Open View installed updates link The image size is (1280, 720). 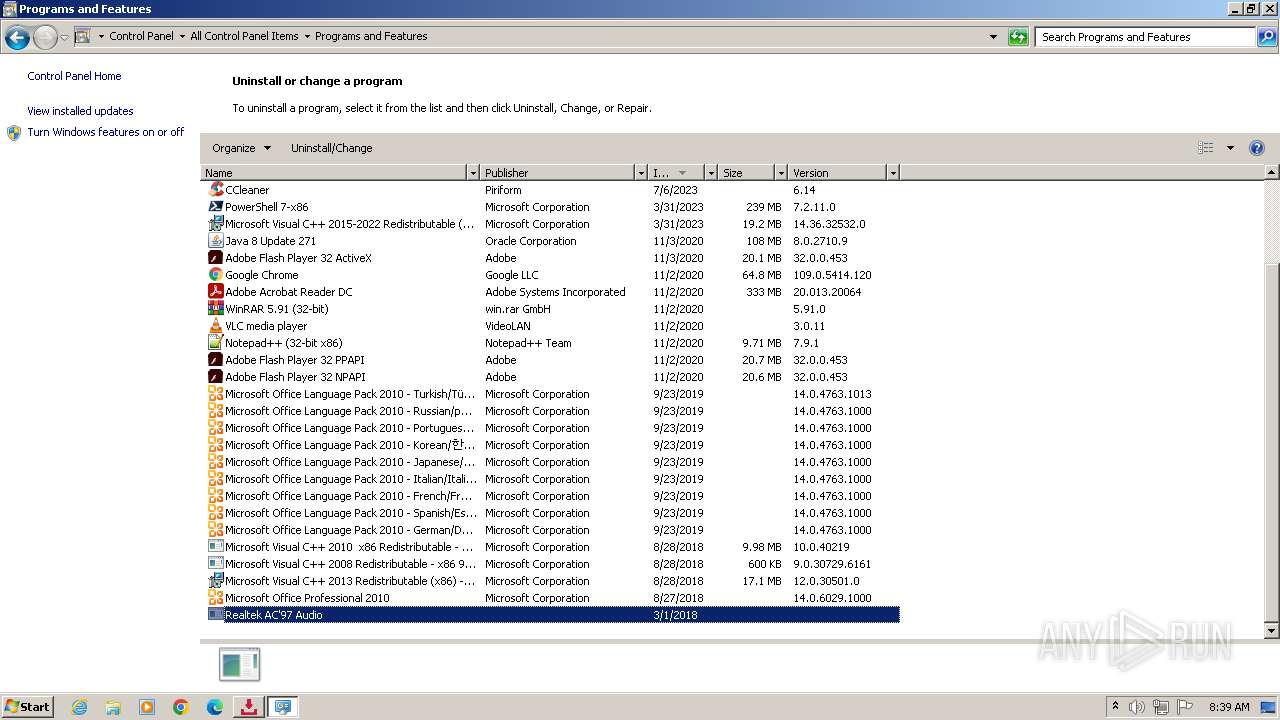click(80, 111)
